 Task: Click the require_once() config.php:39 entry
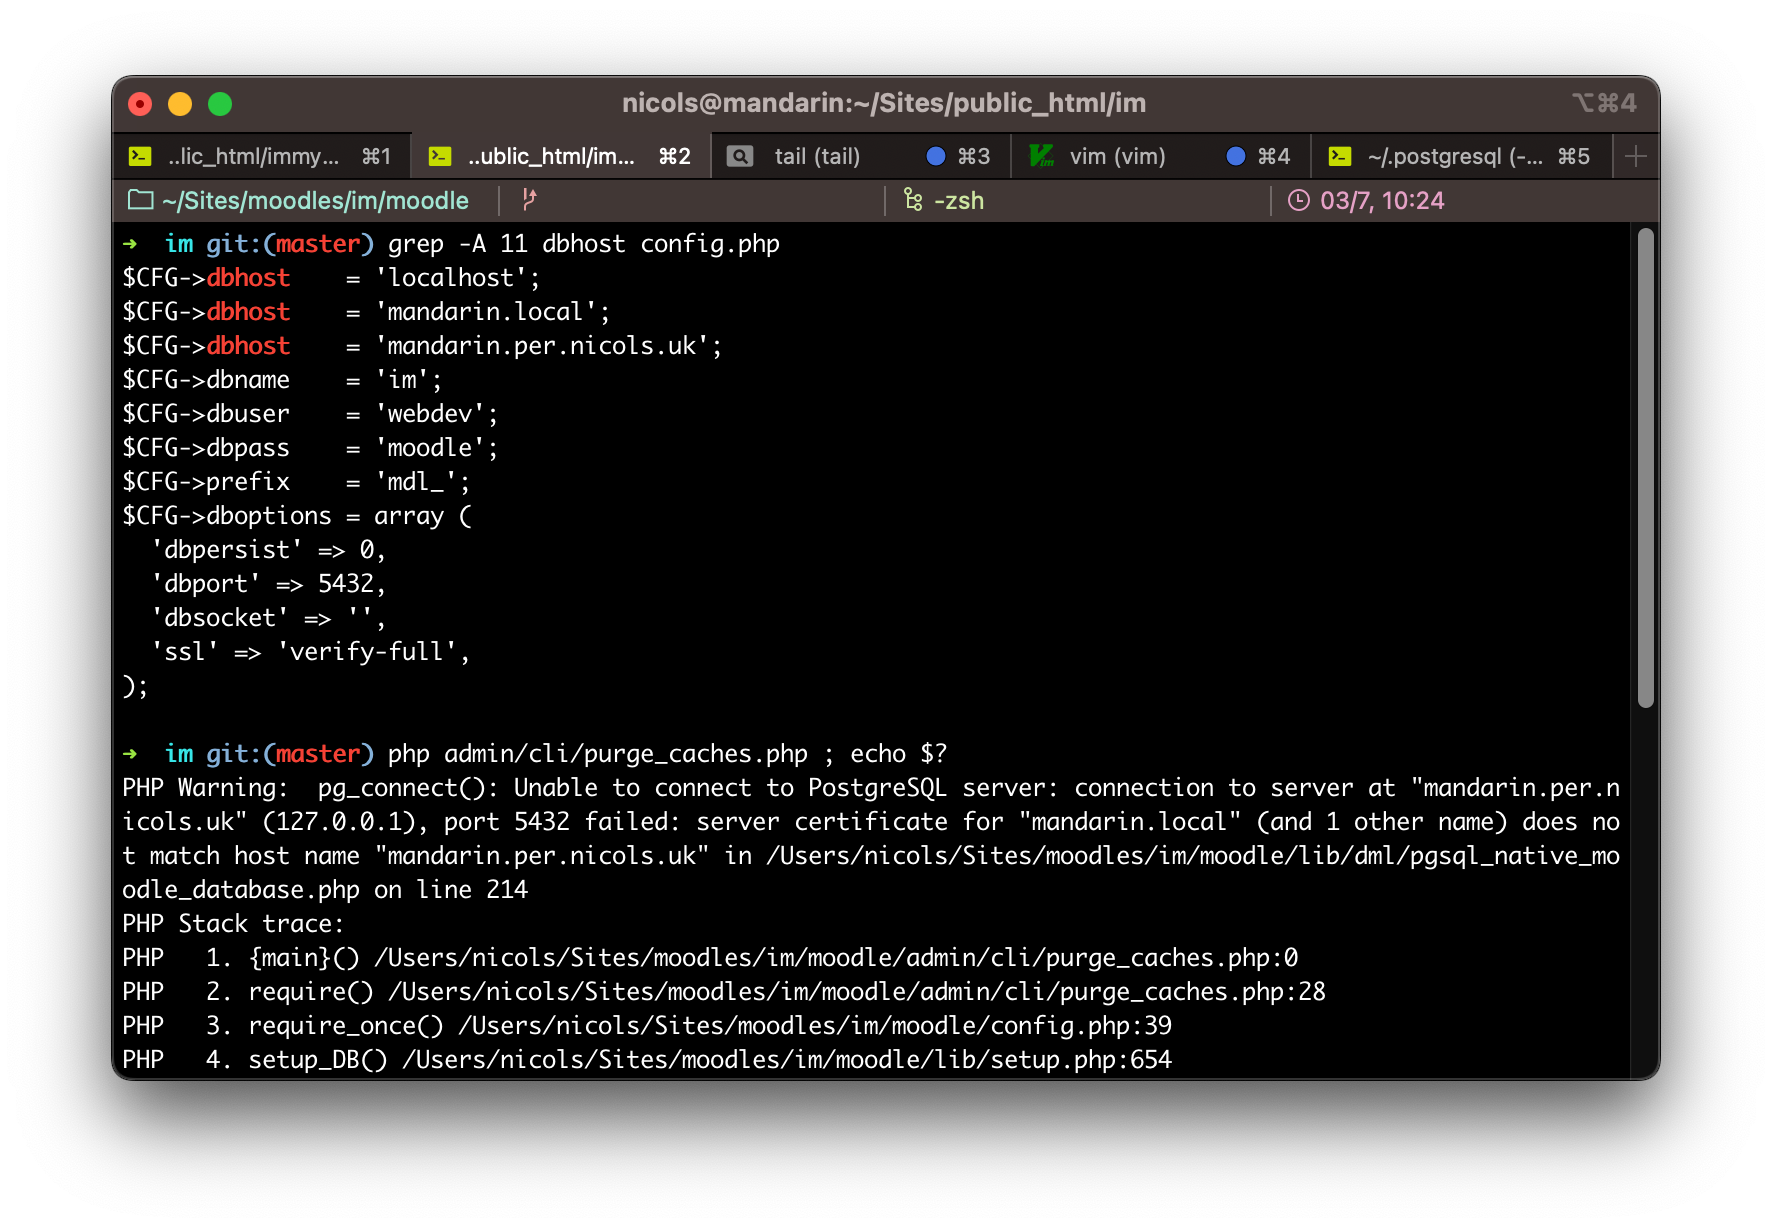647,1026
